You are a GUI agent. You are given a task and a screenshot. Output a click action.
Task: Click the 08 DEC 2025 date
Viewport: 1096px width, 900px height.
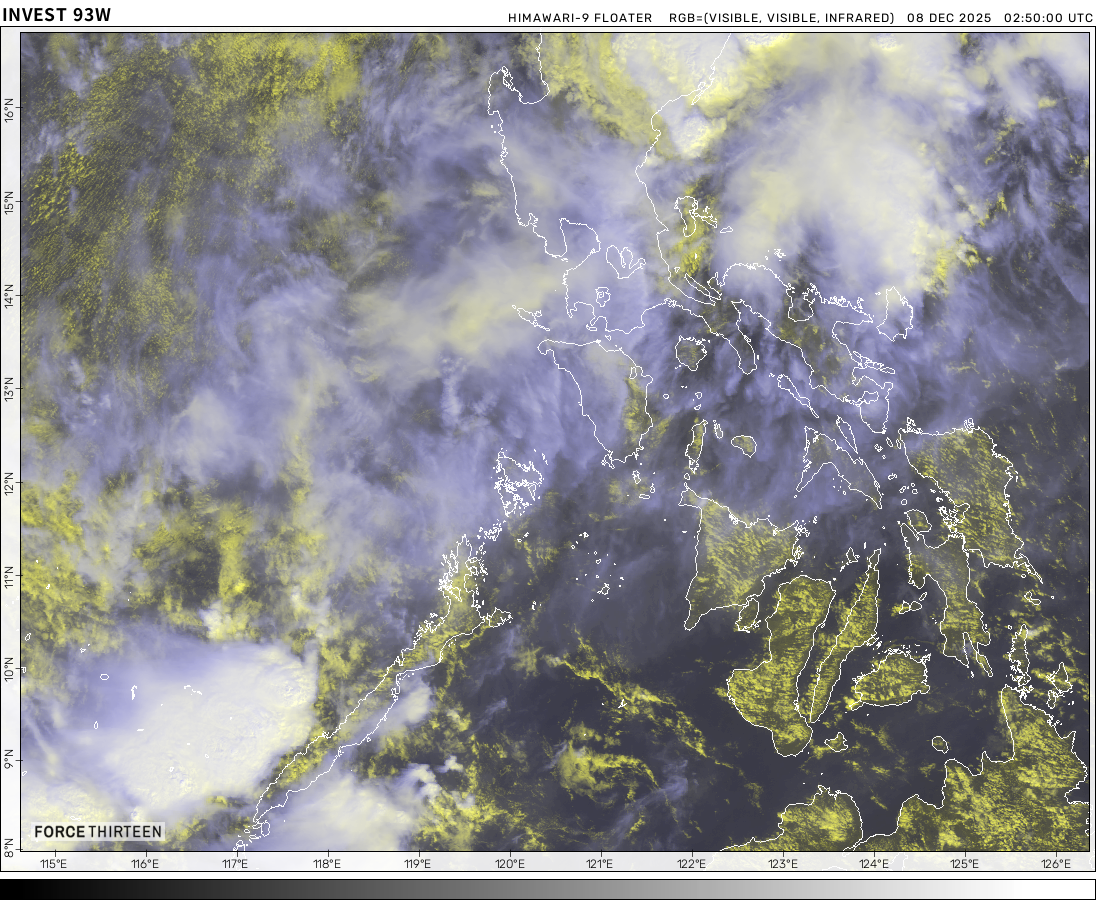coord(950,18)
